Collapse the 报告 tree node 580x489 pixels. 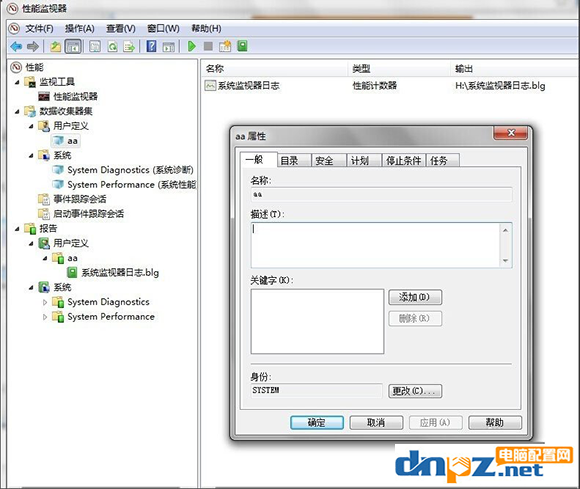(17, 229)
